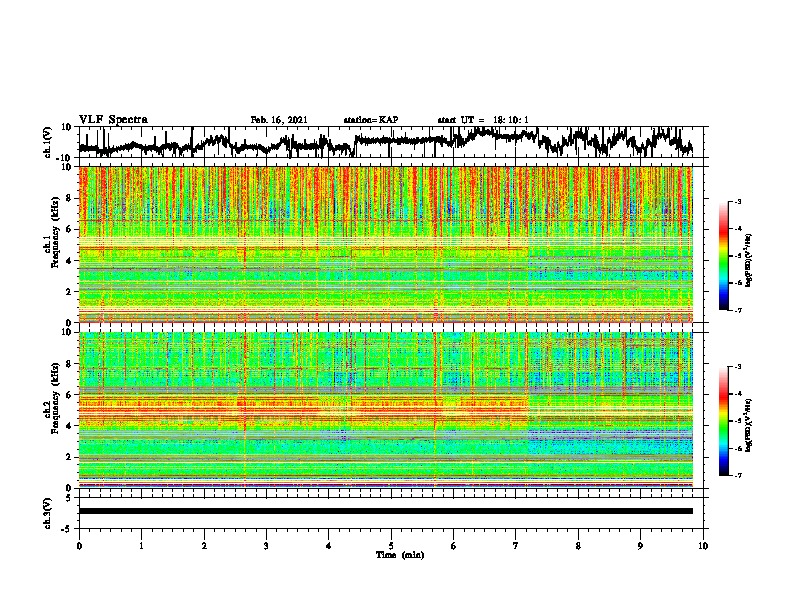Click the "8" kHz tick on ch.1 spectrogram
Image resolution: width=792 pixels, height=612 pixels.
click(70, 198)
